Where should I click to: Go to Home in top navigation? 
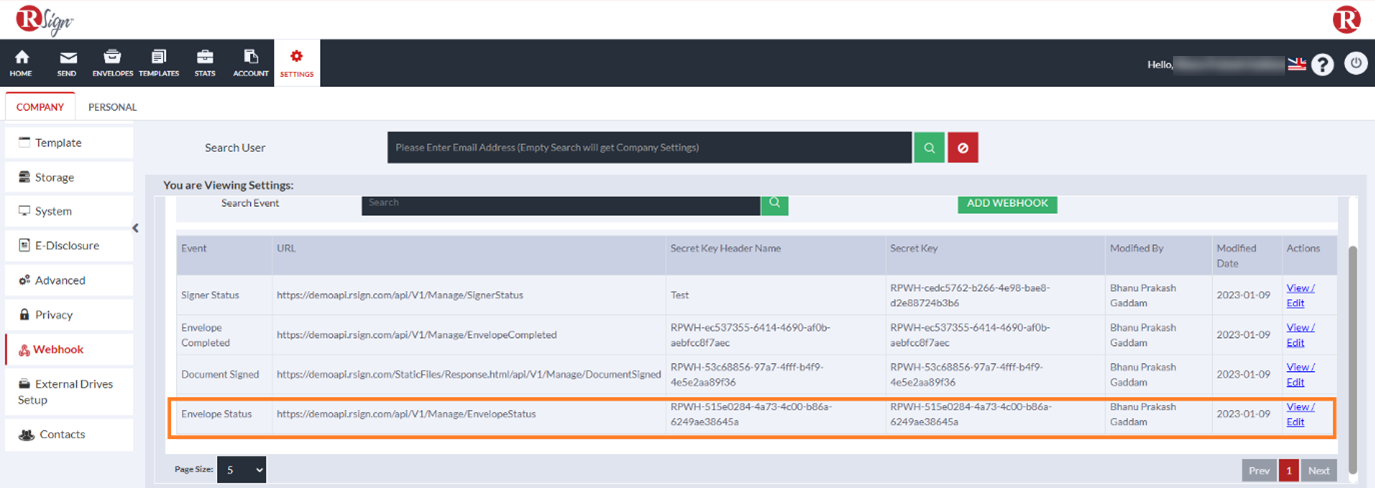[21, 63]
